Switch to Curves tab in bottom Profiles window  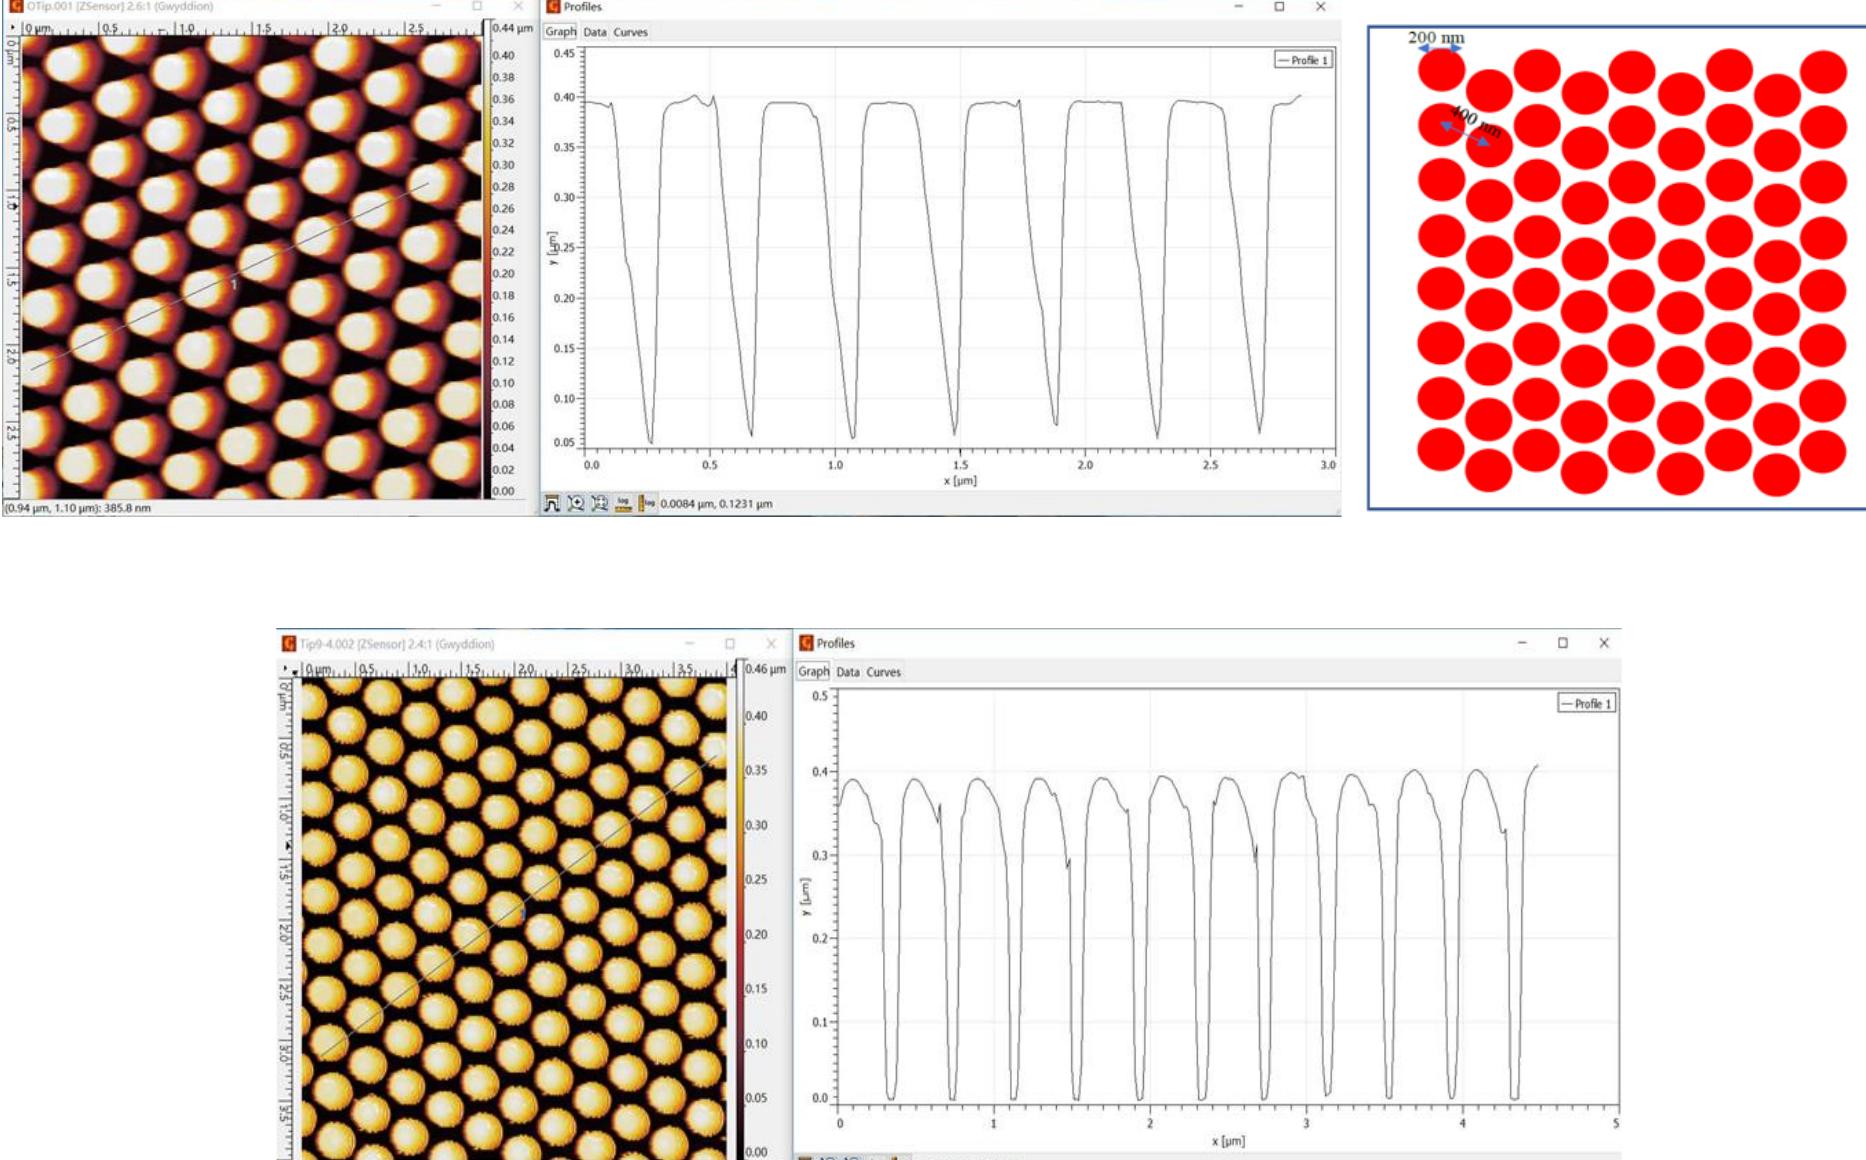(x=884, y=672)
